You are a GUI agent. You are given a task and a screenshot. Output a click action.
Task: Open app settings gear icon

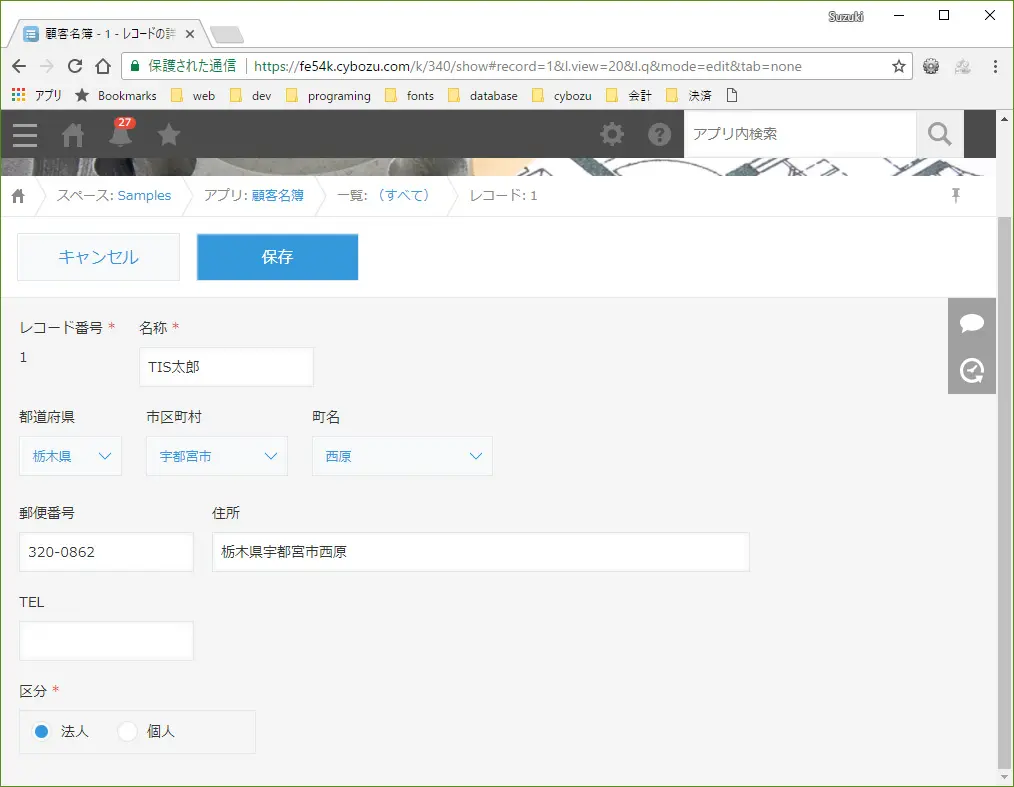coord(612,135)
